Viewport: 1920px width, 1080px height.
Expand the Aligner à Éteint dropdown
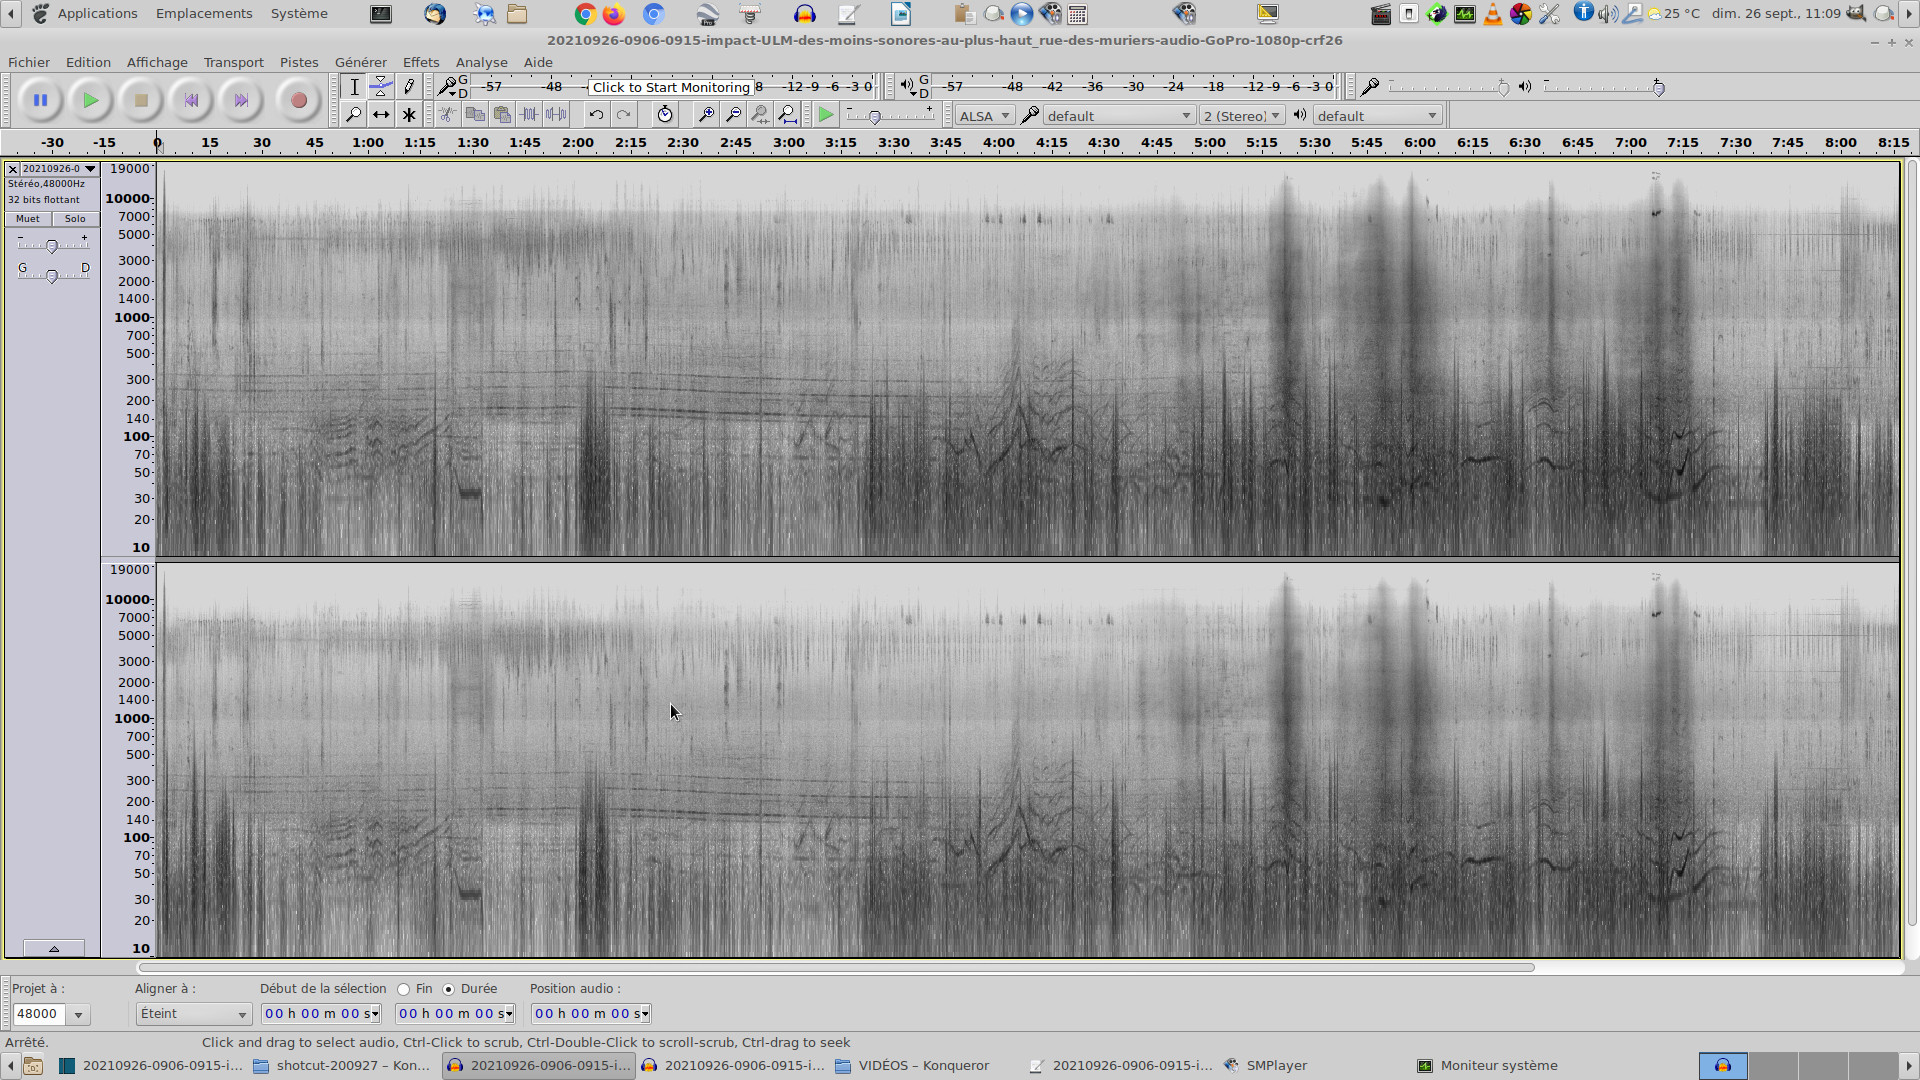(193, 1014)
